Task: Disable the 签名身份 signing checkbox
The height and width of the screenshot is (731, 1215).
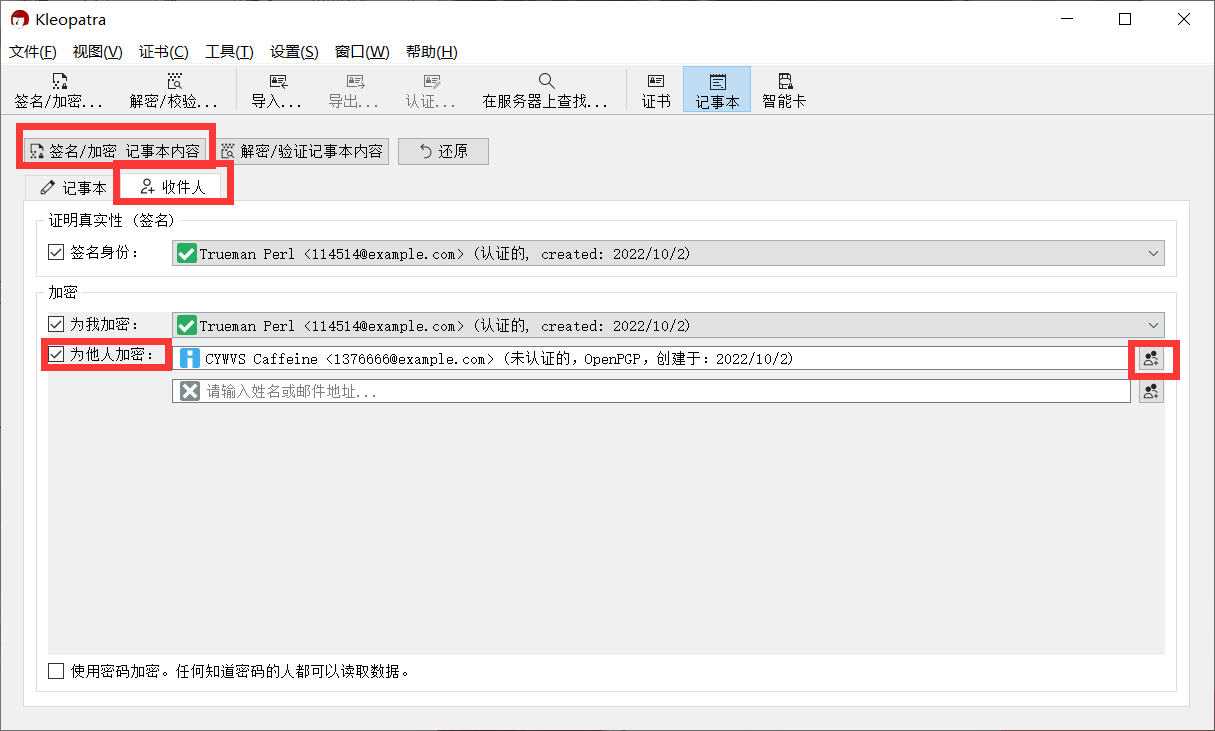Action: pyautogui.click(x=55, y=252)
